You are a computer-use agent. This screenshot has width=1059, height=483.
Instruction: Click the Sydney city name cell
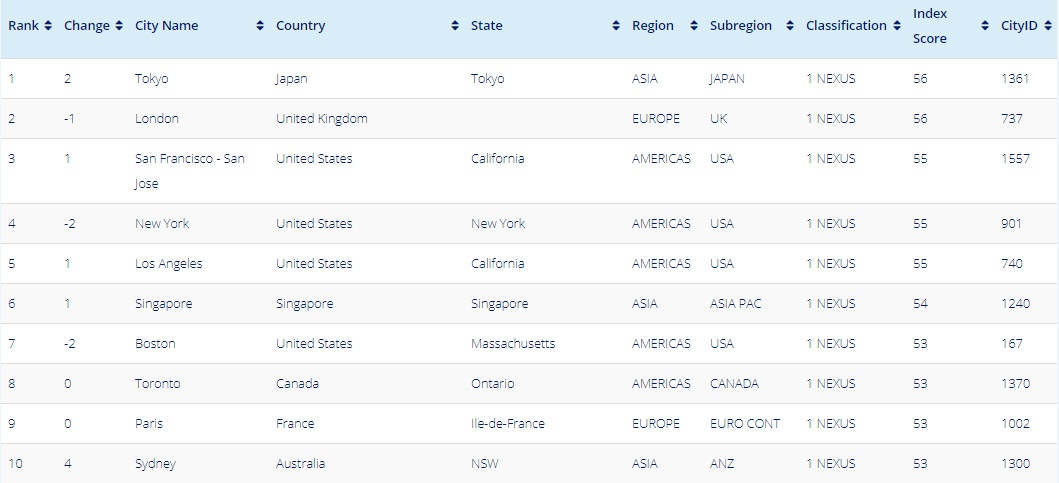pos(155,463)
